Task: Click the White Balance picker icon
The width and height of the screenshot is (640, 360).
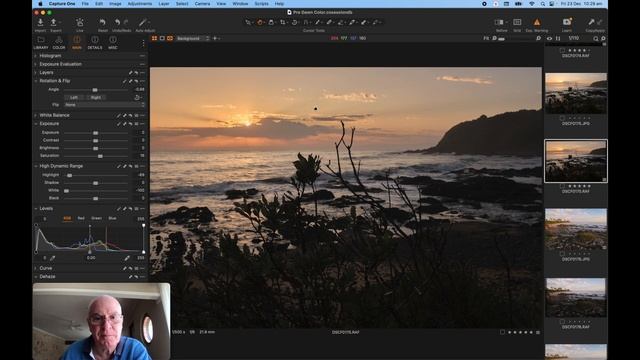Action: 119,116
